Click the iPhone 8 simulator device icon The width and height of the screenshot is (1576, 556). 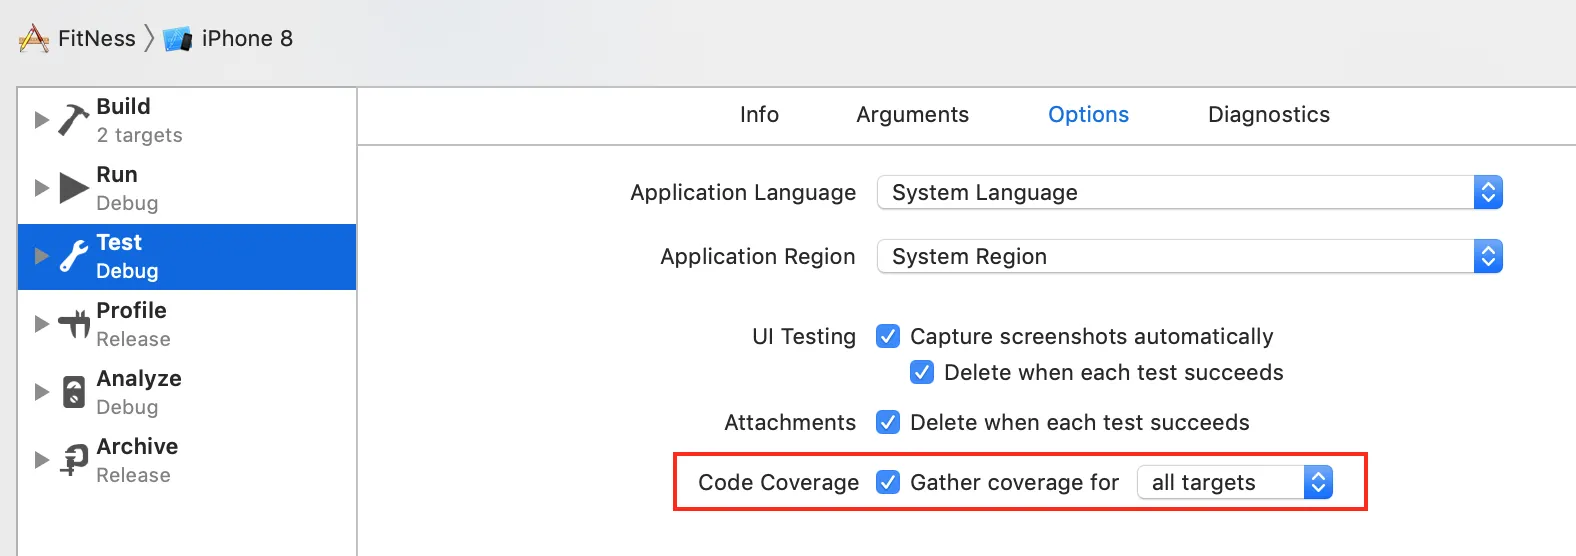177,39
